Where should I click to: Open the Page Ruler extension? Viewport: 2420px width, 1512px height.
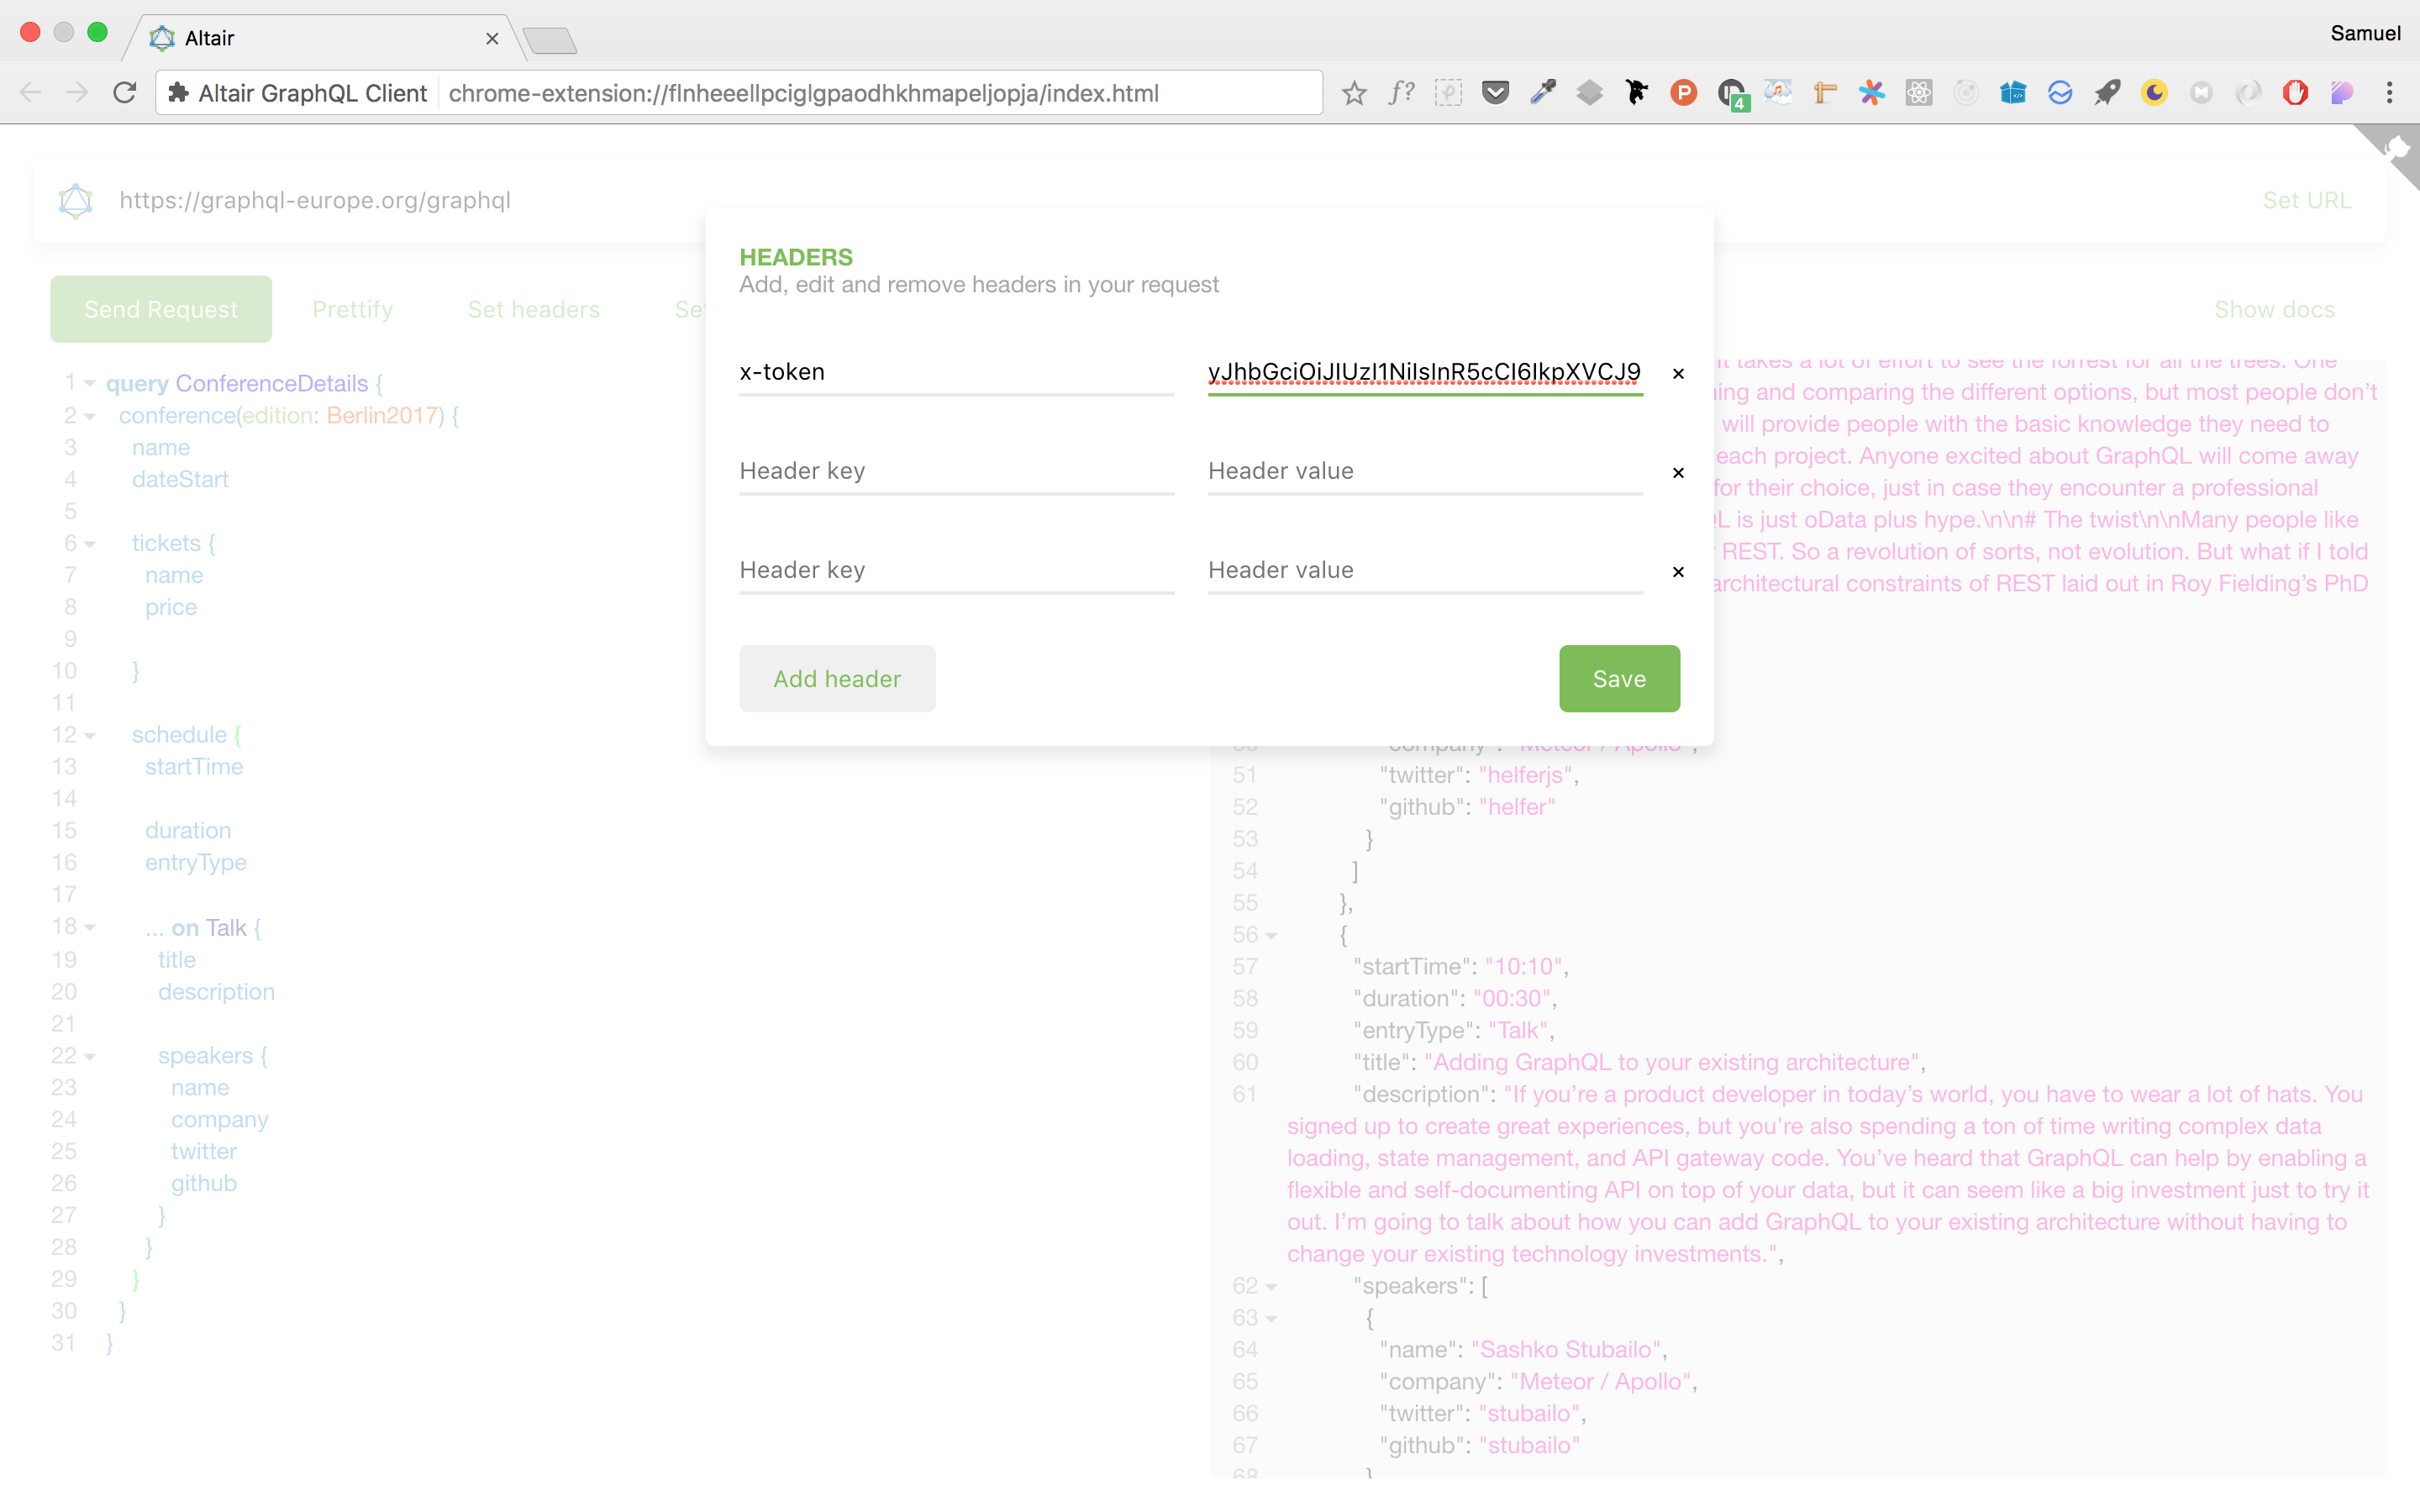coord(1826,92)
